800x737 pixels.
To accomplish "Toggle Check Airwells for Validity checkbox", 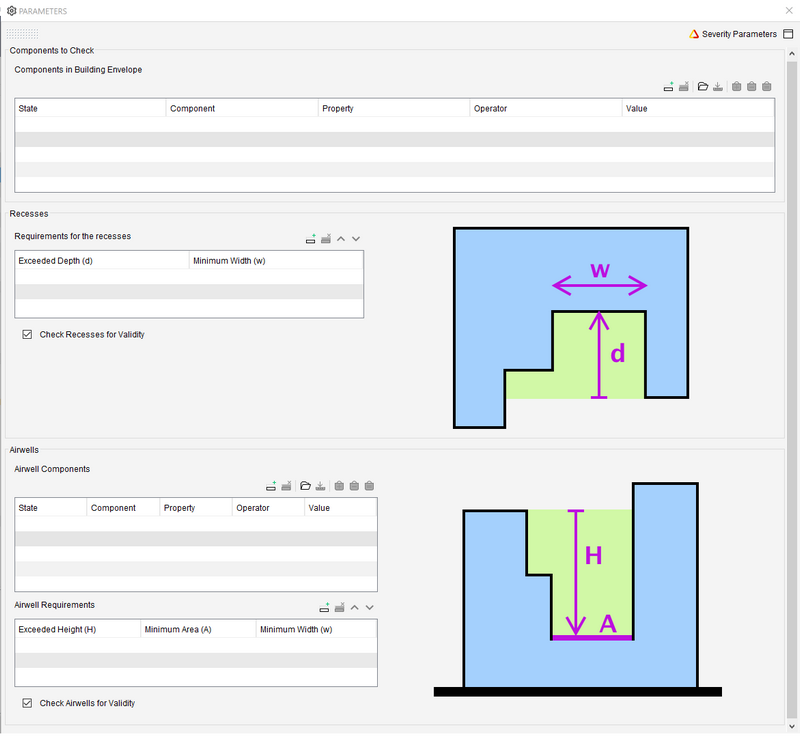I will (x=27, y=703).
